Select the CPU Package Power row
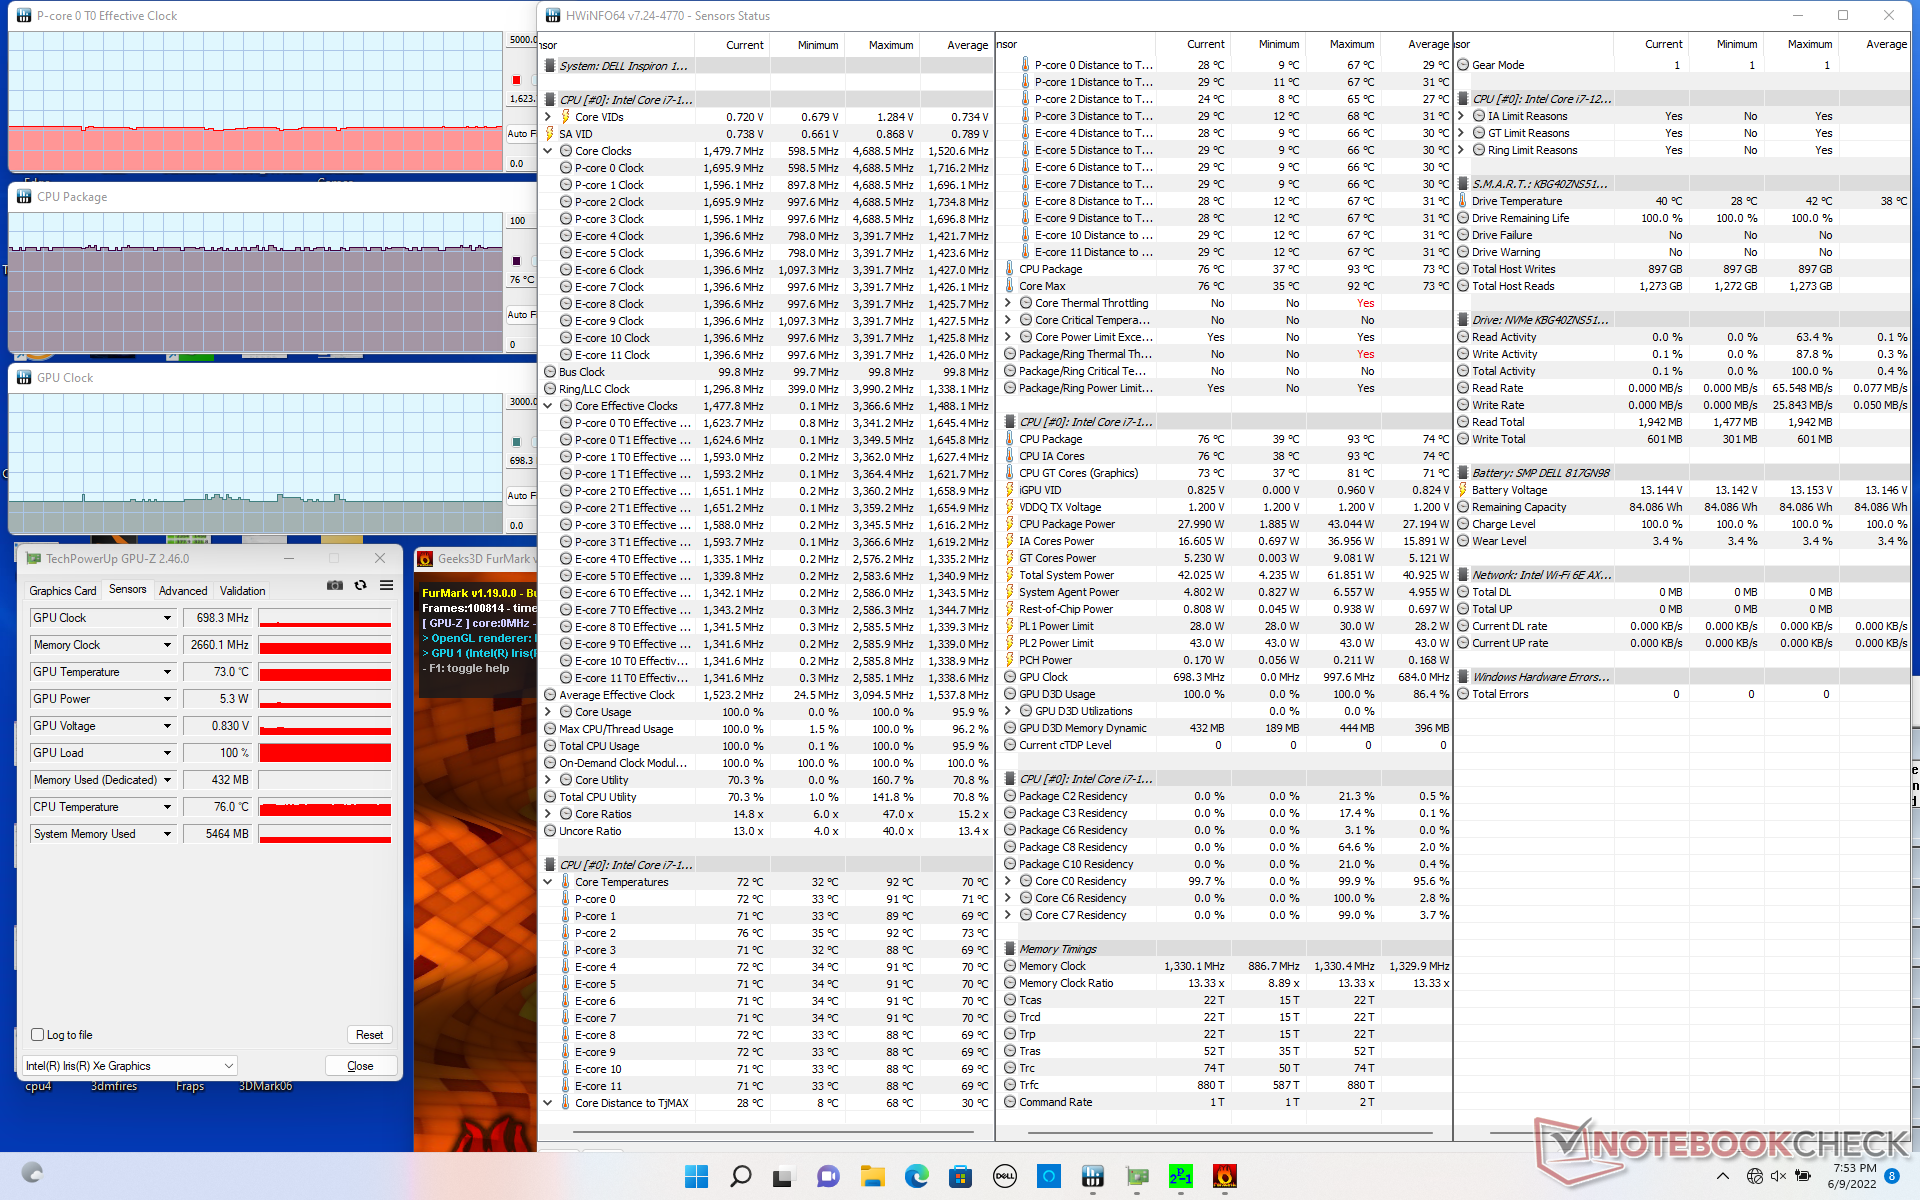The image size is (1920, 1200). coord(1227,524)
